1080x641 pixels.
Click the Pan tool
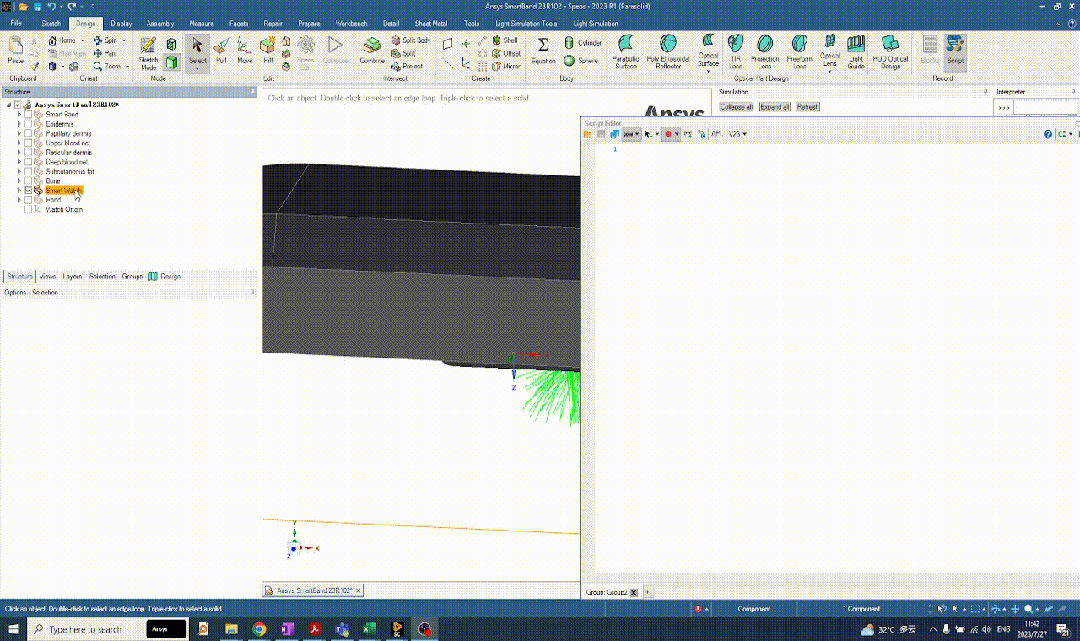[105, 54]
